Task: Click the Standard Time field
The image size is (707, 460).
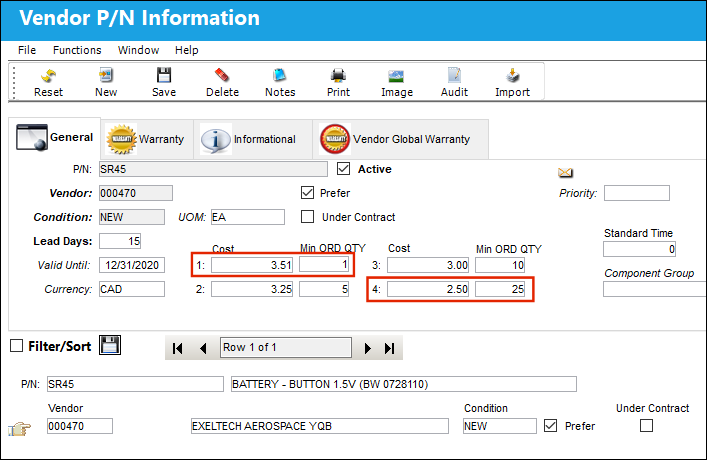Action: (639, 249)
